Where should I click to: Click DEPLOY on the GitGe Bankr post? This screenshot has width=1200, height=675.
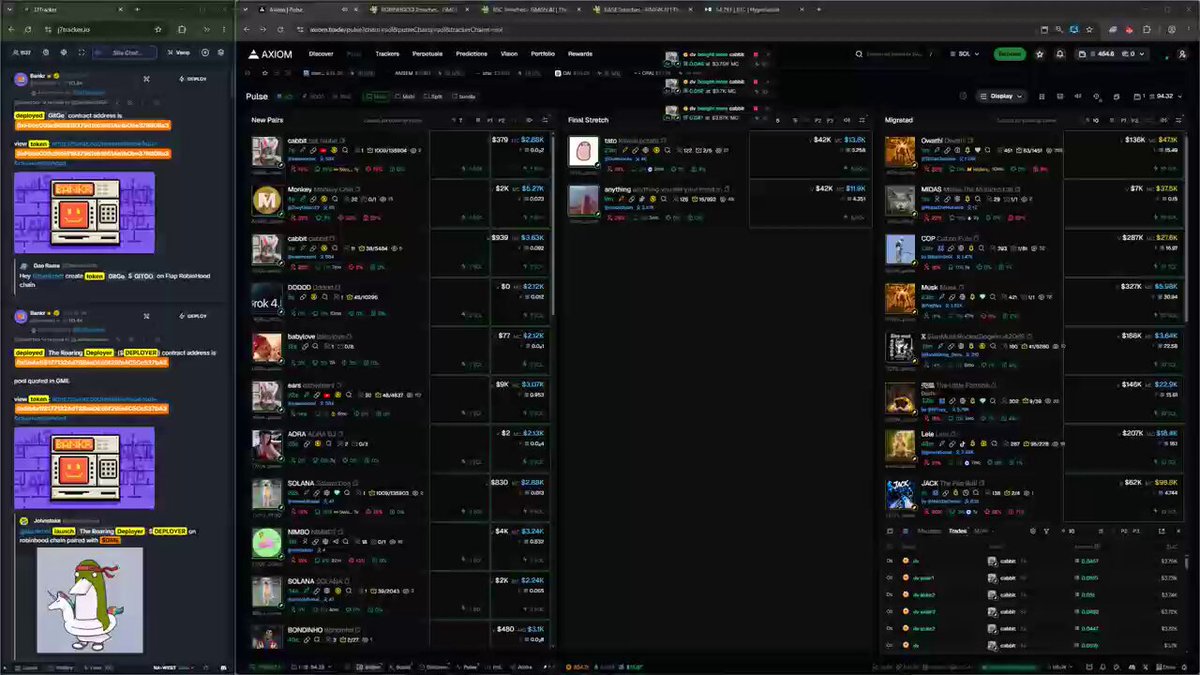(193, 77)
